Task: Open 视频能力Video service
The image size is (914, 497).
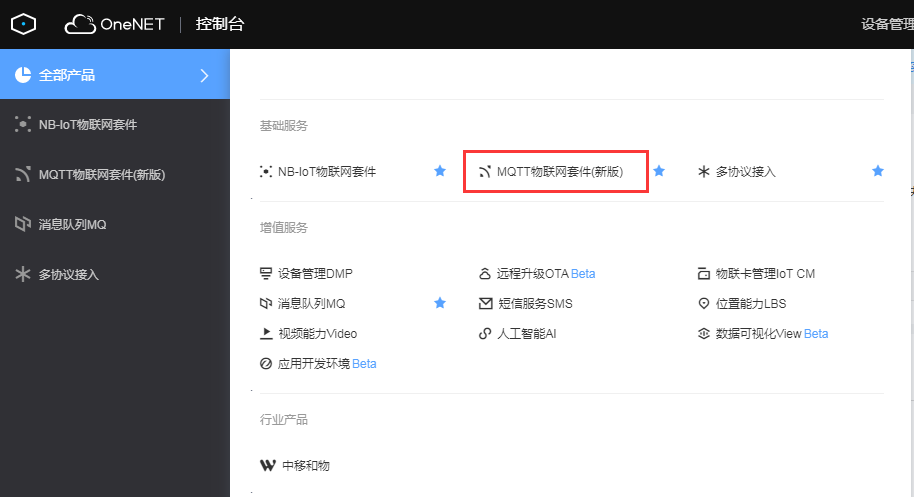Action: coord(318,333)
